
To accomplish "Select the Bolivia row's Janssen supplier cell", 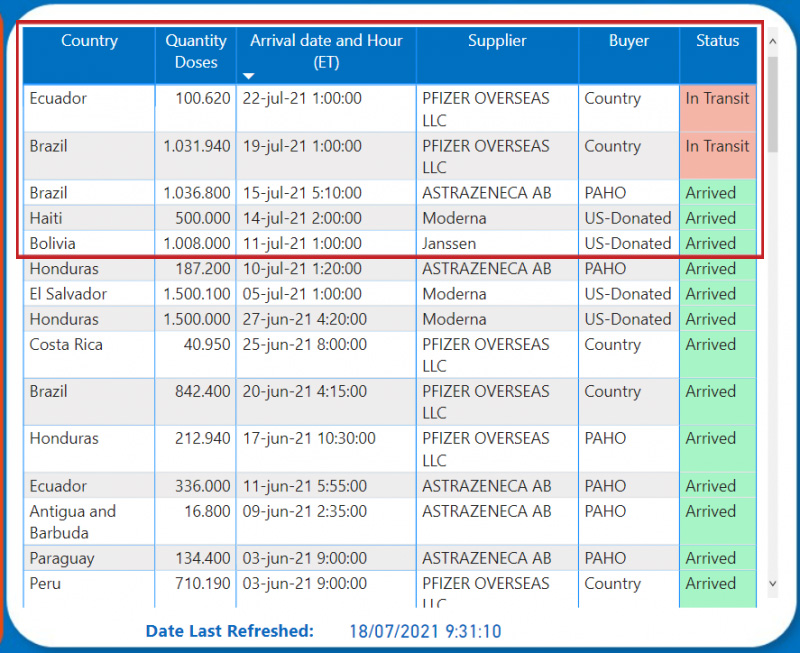I will coord(449,243).
